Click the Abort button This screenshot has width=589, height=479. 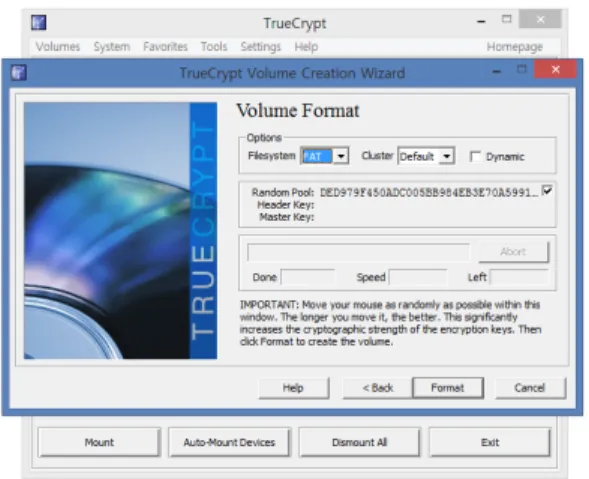pos(513,252)
